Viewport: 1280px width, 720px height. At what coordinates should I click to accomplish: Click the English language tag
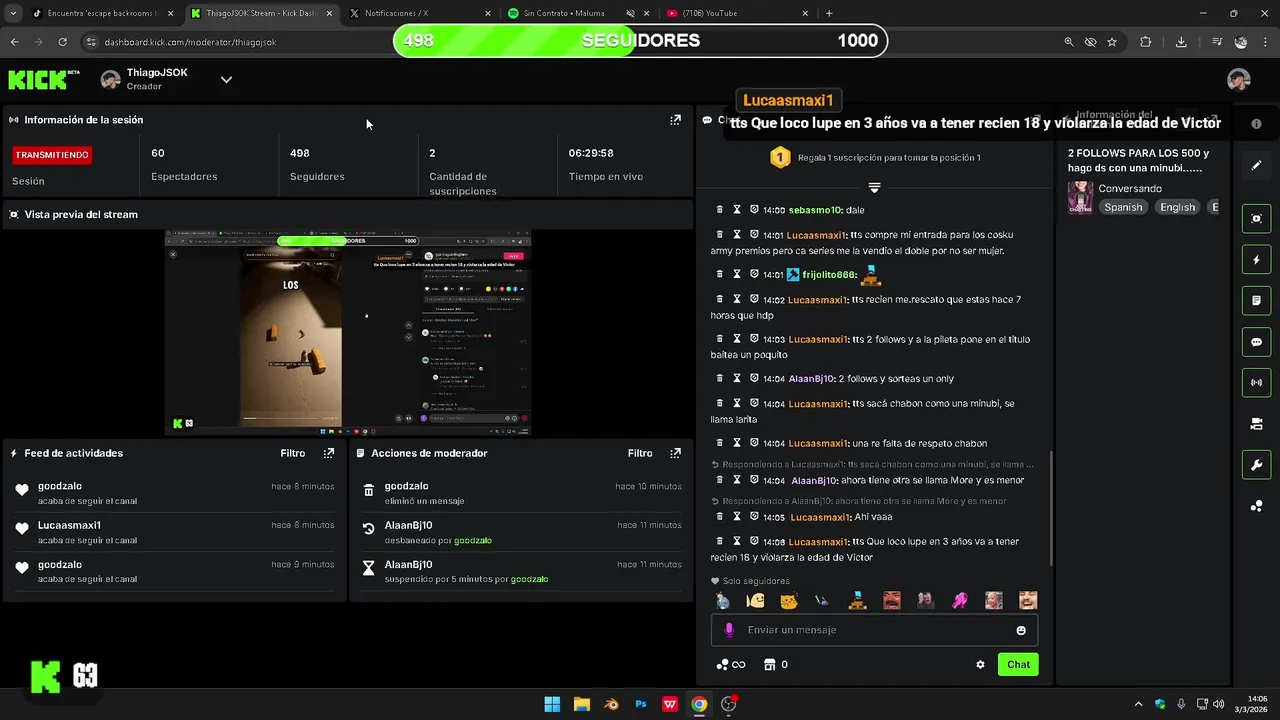[x=1177, y=207]
